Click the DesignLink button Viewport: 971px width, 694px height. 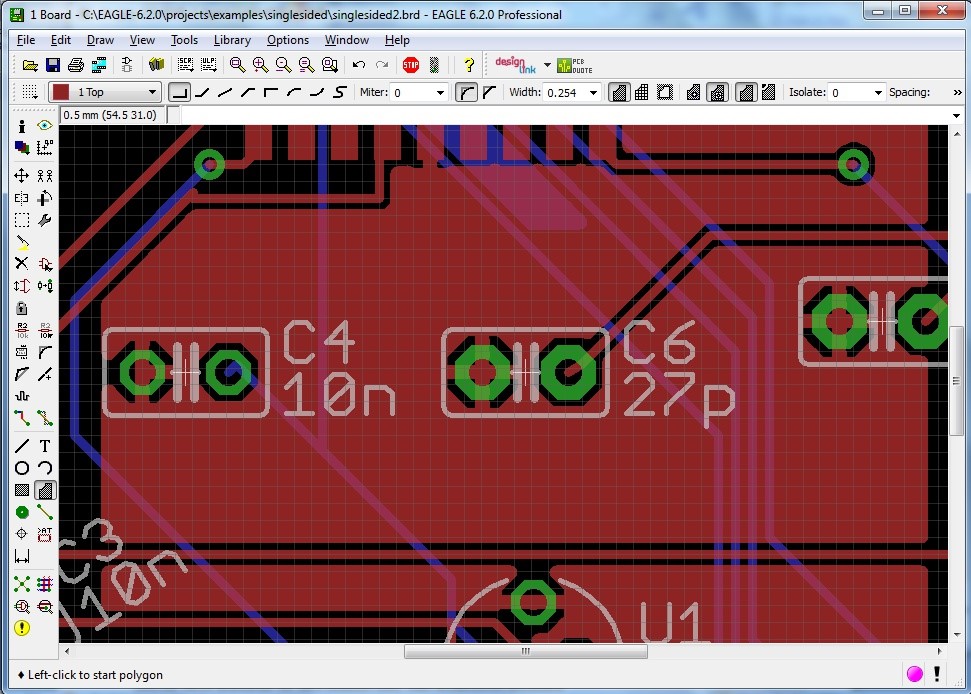516,65
